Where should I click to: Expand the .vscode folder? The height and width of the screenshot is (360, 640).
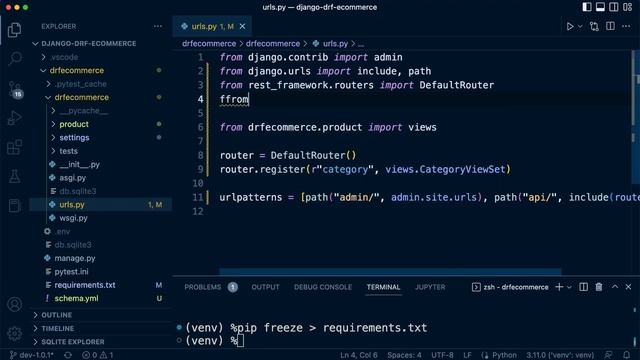pos(64,57)
